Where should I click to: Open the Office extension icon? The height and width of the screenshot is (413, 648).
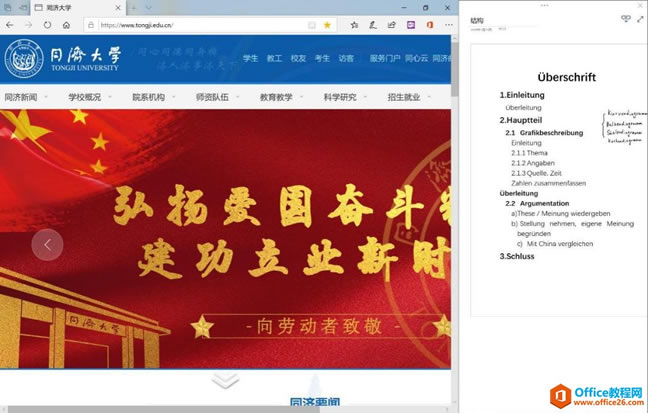[x=430, y=25]
